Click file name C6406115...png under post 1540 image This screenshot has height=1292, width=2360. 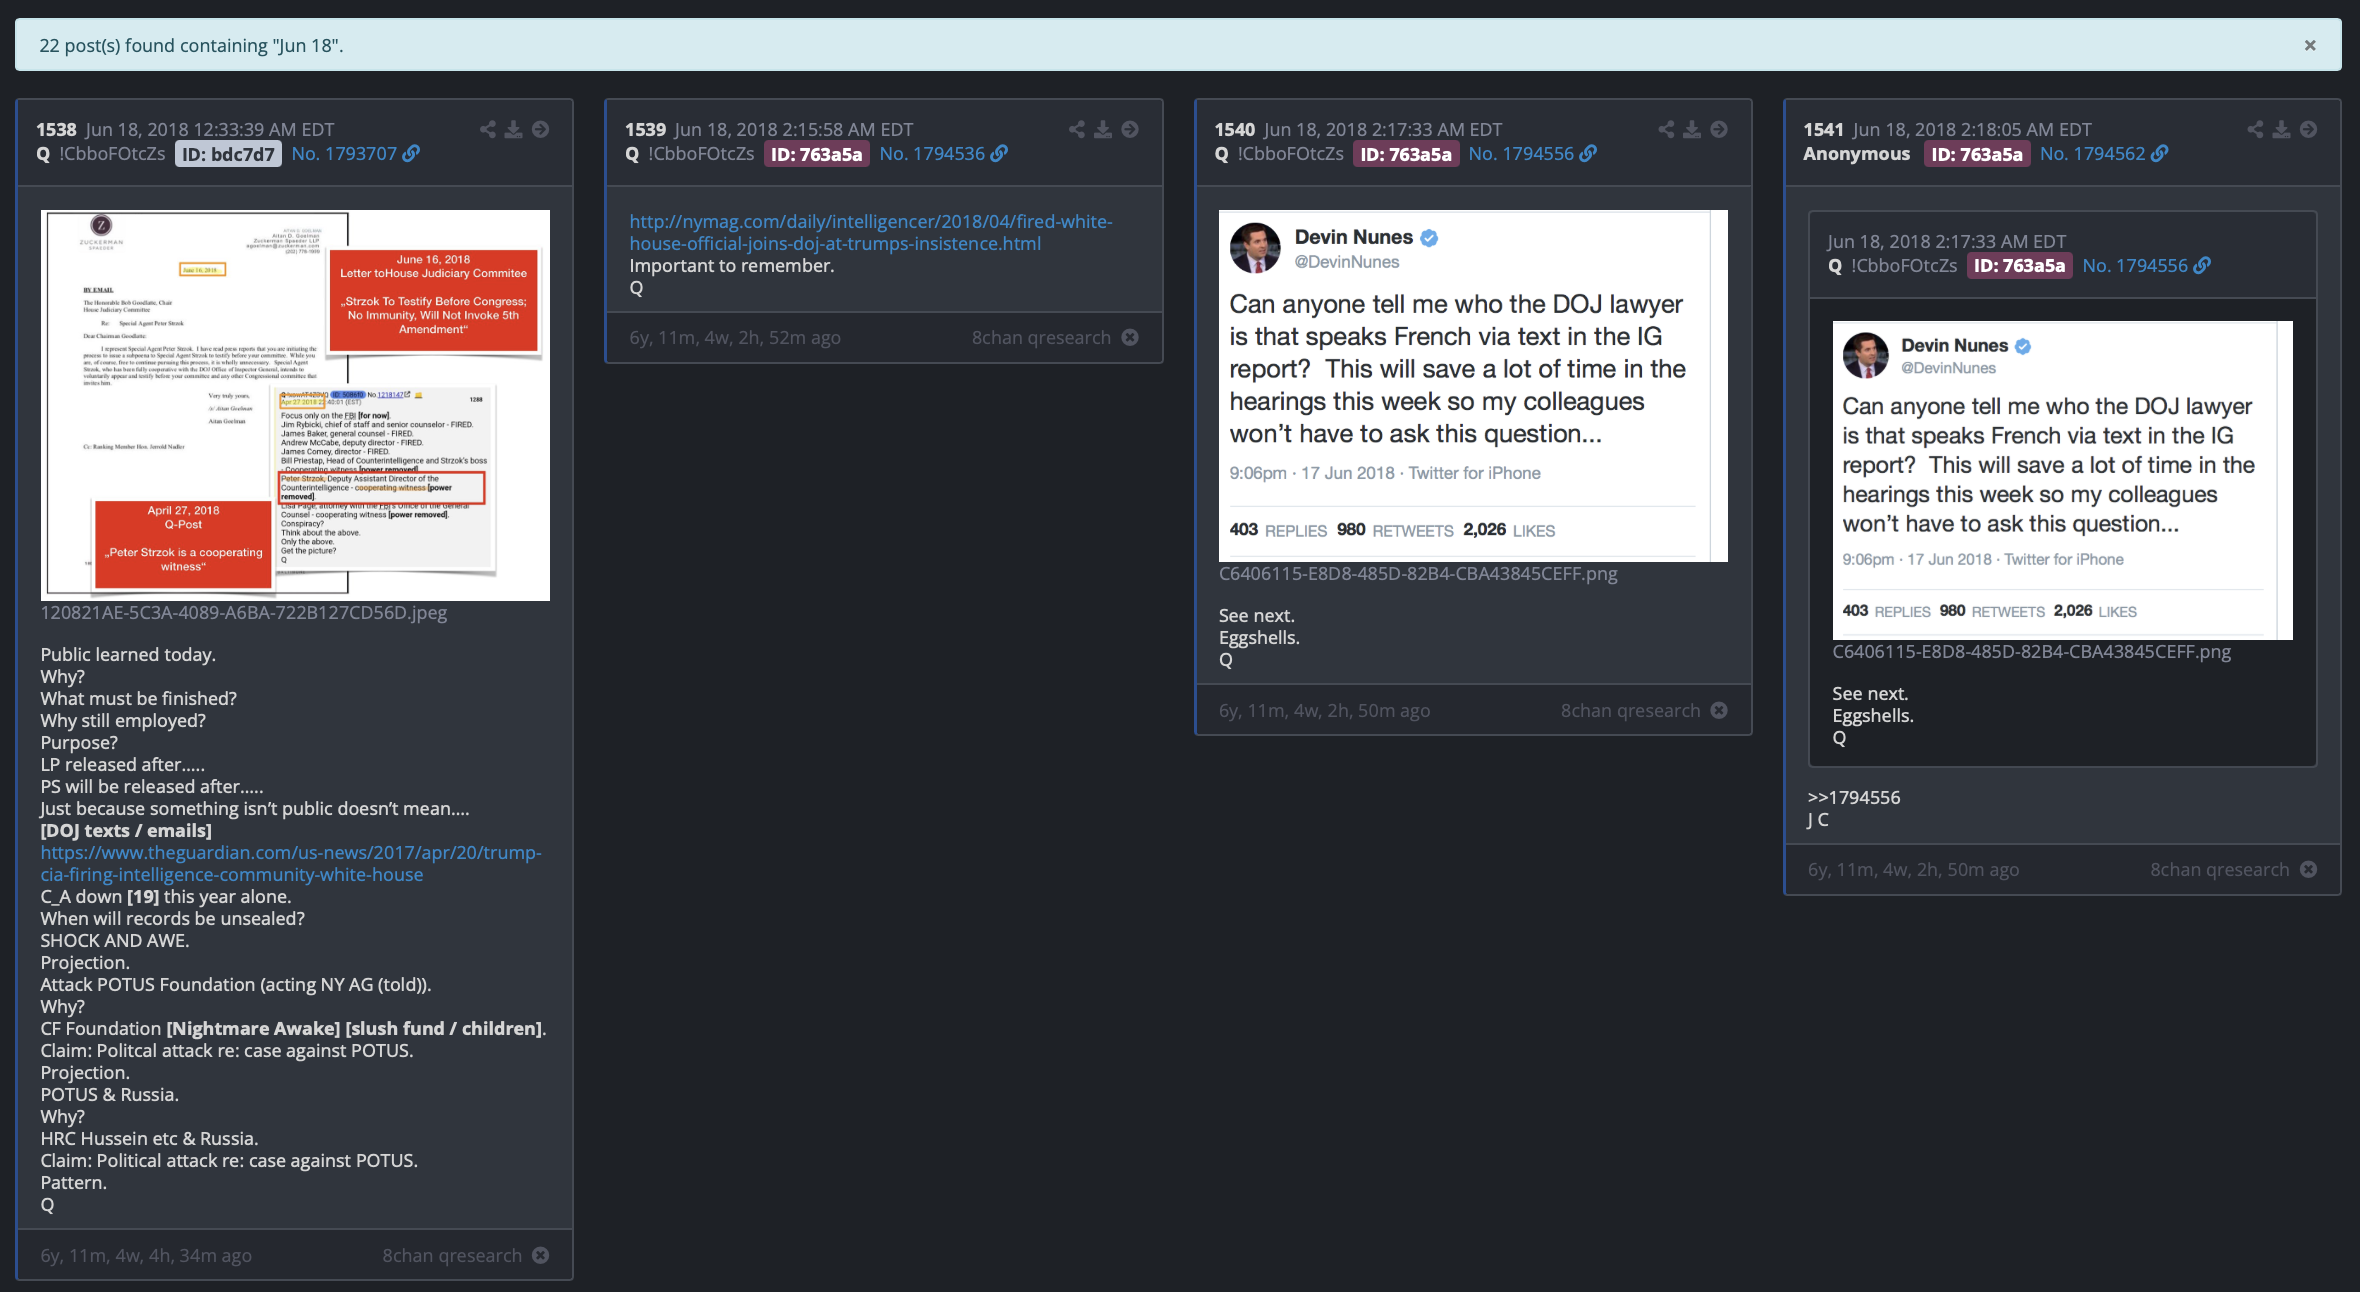click(x=1418, y=573)
